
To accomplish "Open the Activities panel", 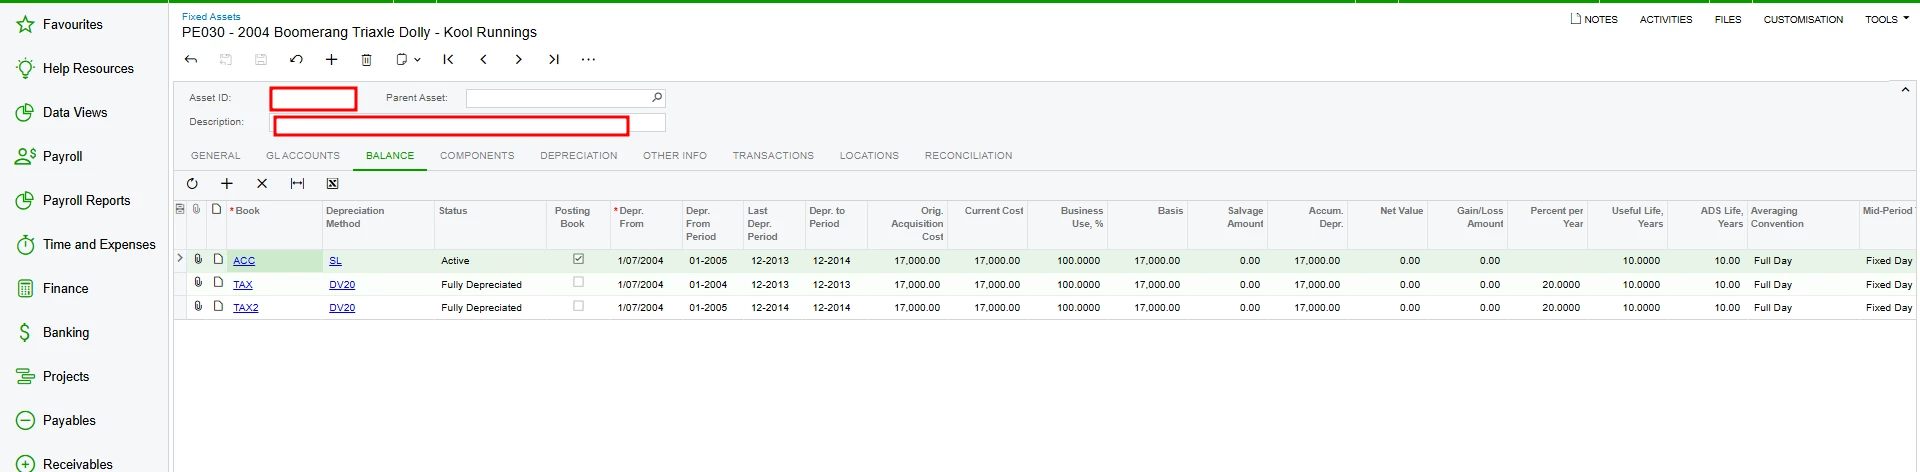I will [1666, 20].
